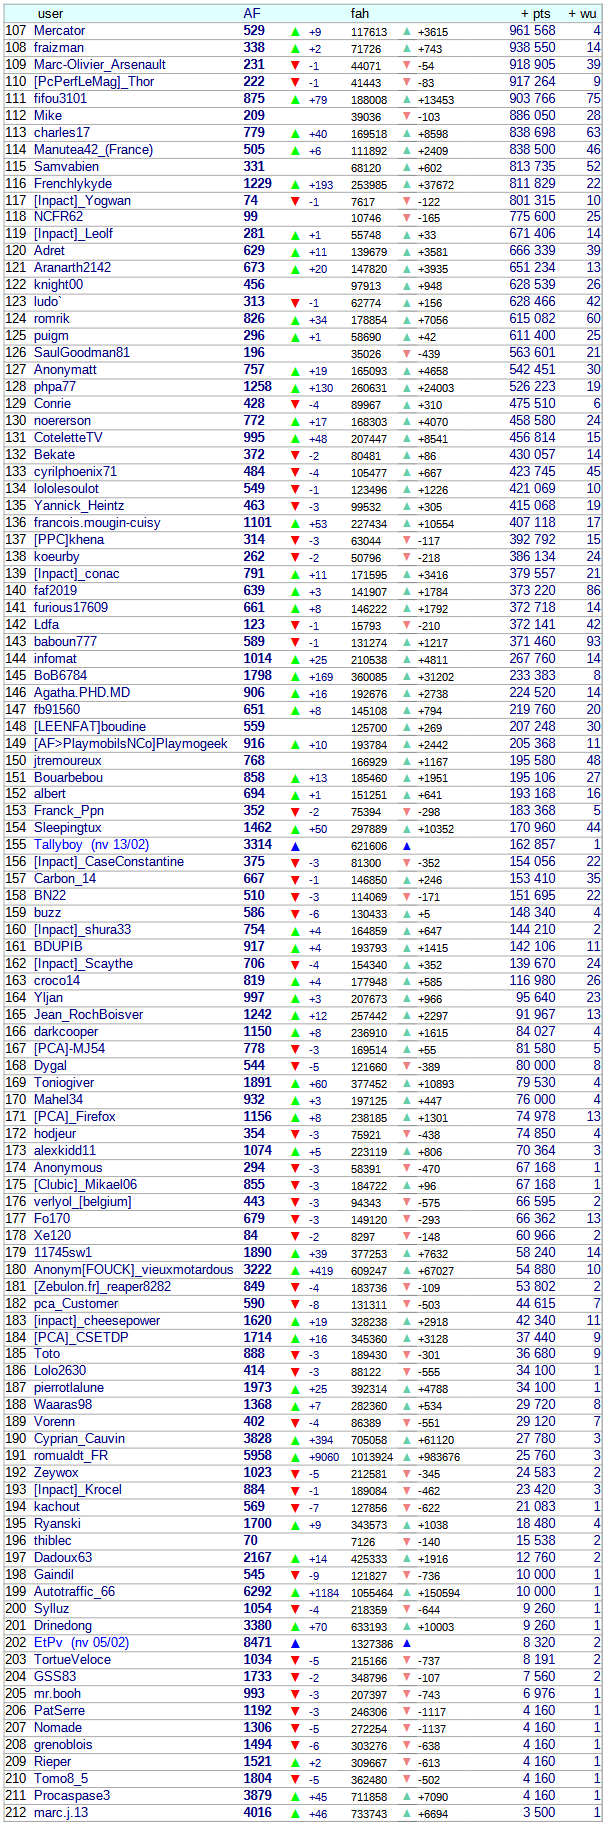
Task: Click the green fah arrow in Frenchlykyde's row
Action: (406, 185)
